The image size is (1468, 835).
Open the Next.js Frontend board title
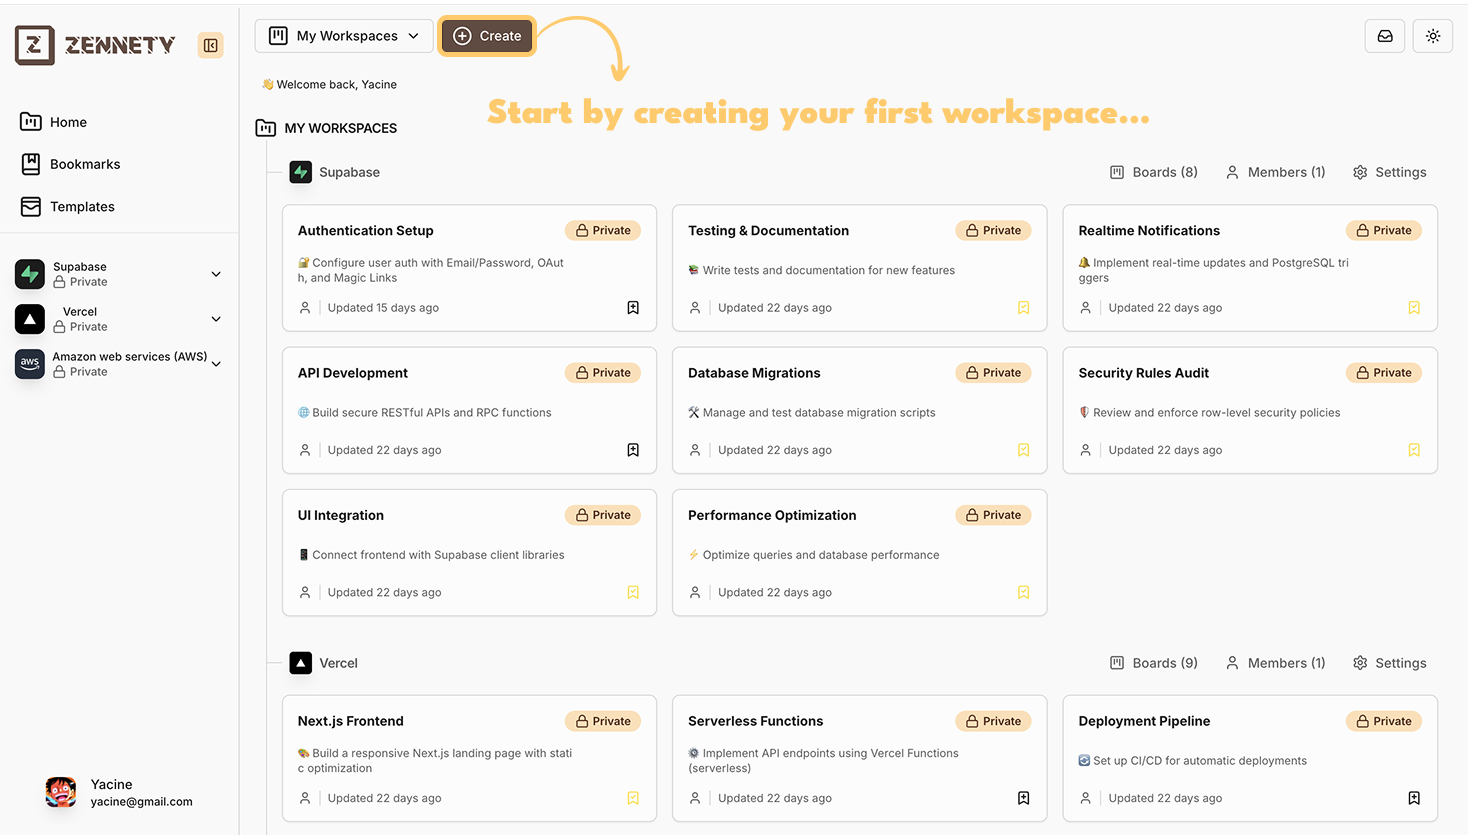[x=351, y=721]
